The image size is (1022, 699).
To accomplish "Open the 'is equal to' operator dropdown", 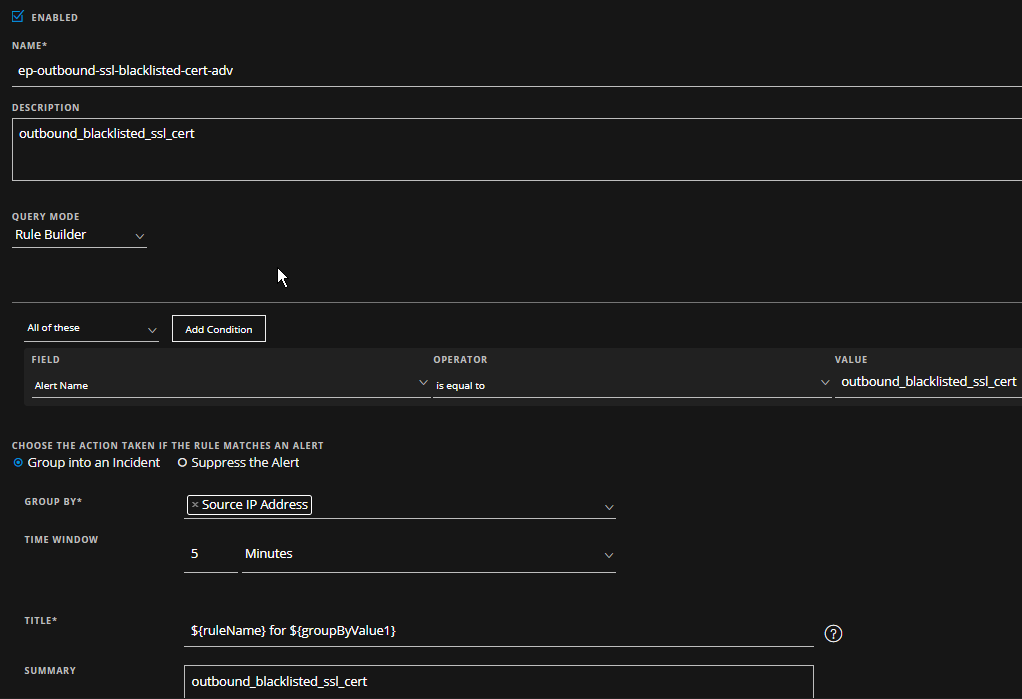I will [630, 384].
